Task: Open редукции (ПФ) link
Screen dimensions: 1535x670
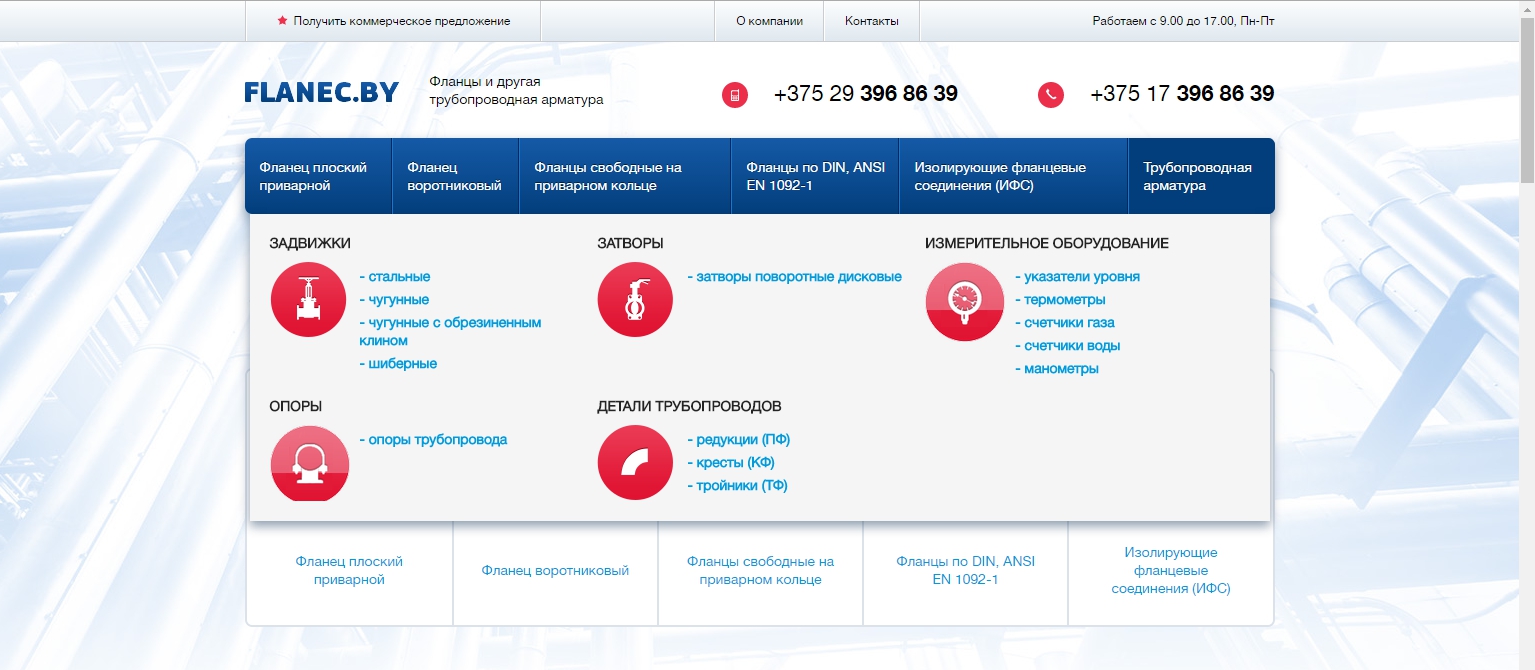Action: click(x=739, y=440)
